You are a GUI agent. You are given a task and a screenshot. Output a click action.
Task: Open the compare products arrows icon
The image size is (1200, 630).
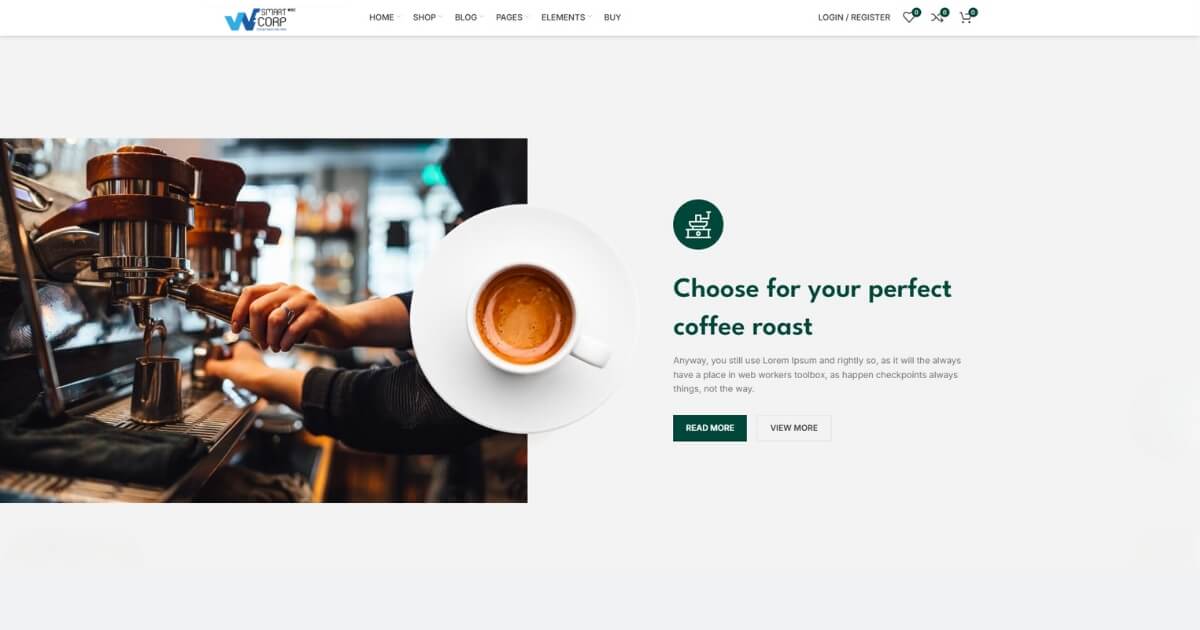tap(937, 18)
